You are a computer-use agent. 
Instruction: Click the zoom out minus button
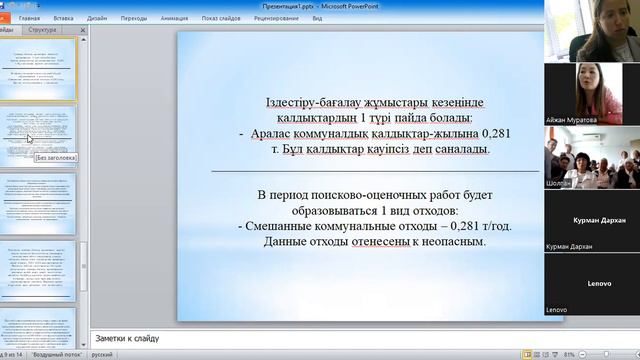click(582, 355)
